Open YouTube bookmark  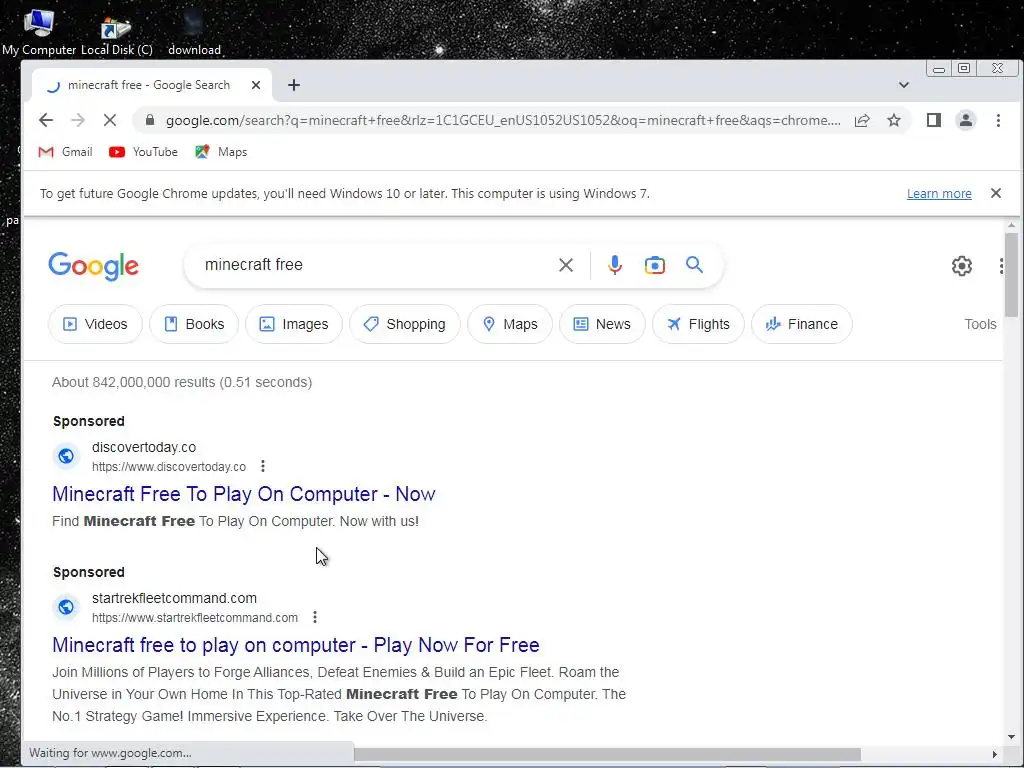click(x=143, y=152)
